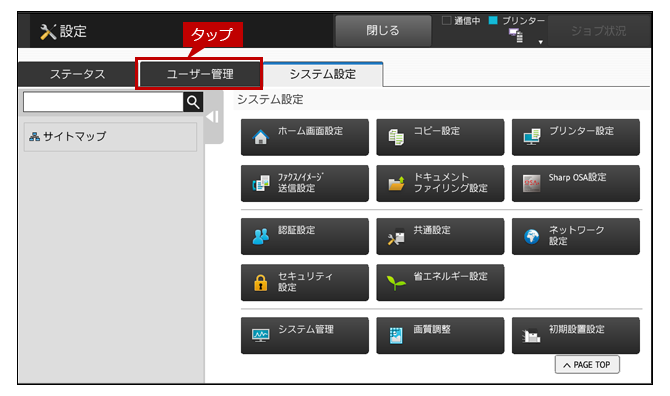Click the search magnifier button

193,102
